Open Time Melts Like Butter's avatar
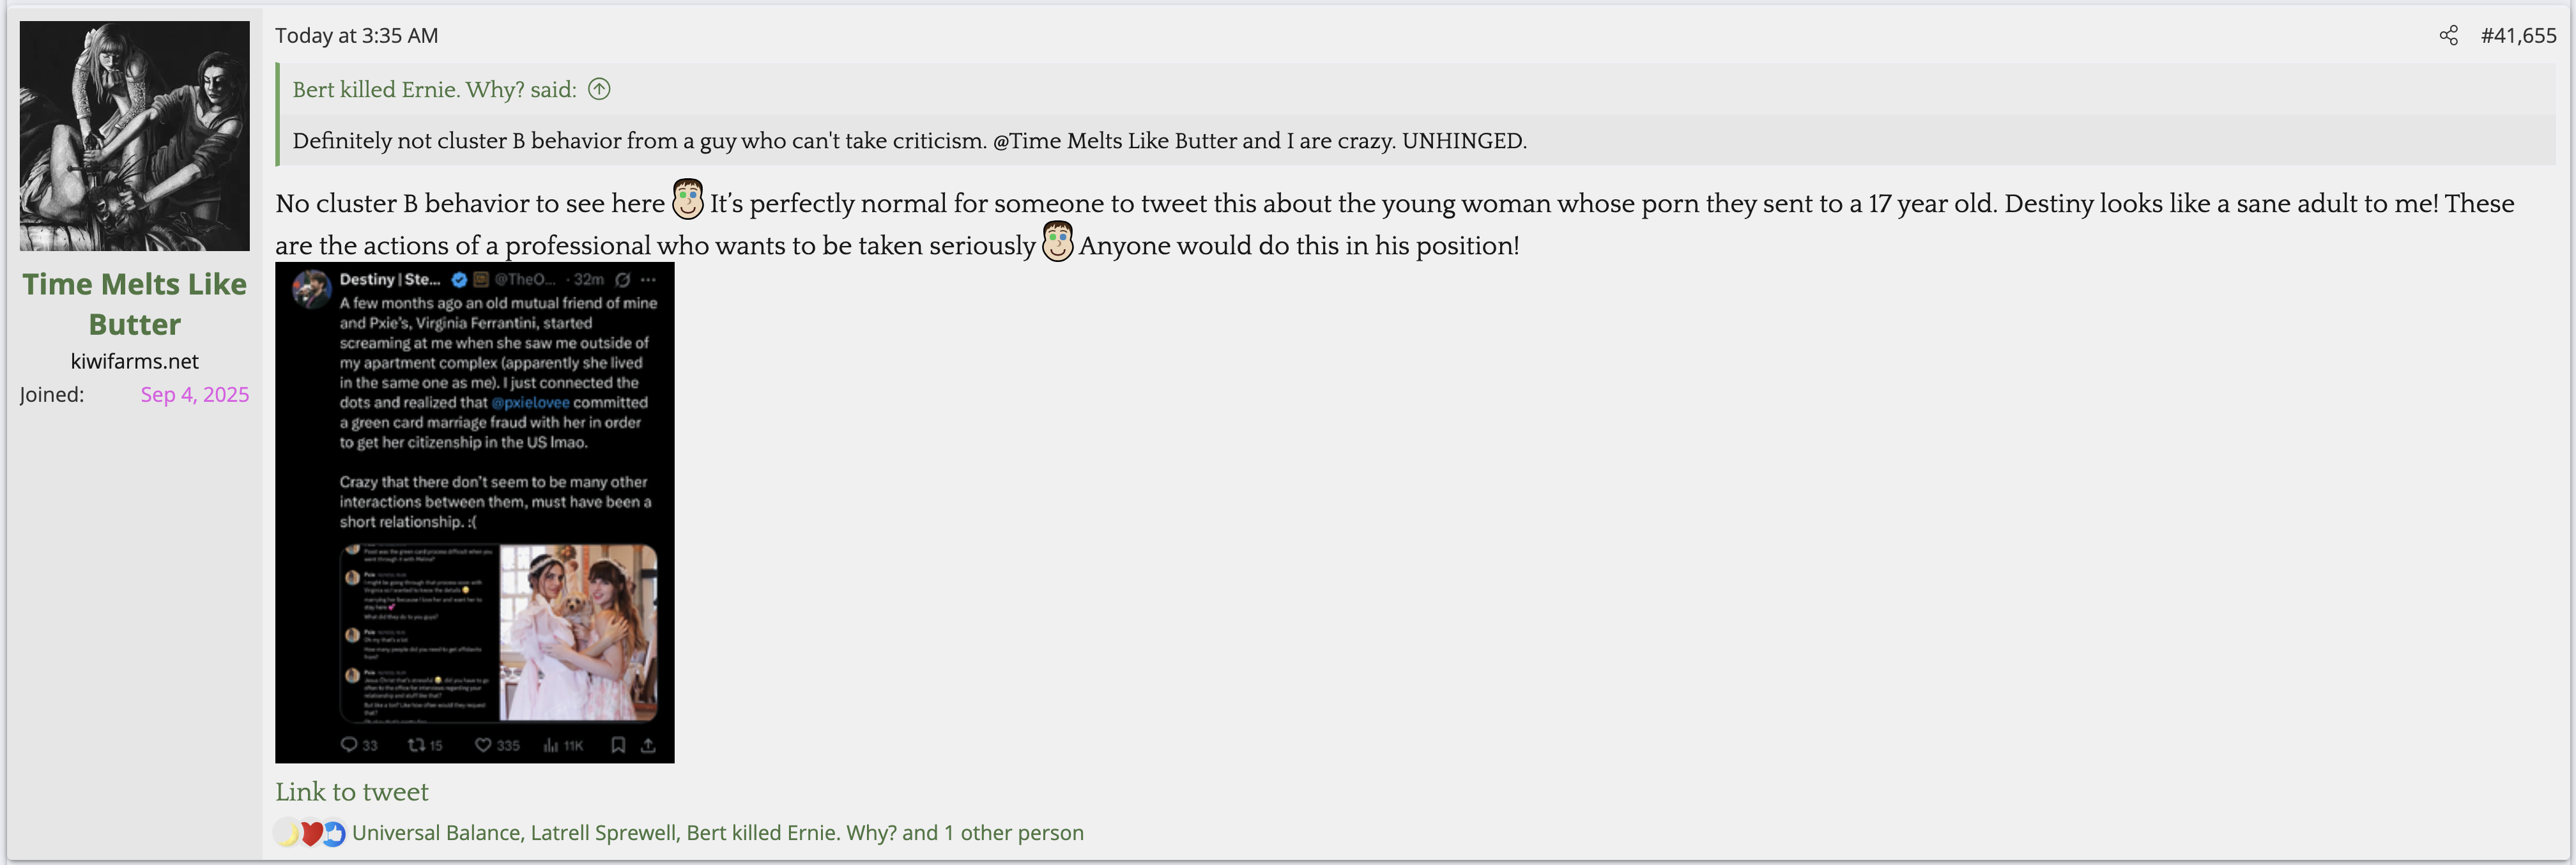 click(x=135, y=136)
